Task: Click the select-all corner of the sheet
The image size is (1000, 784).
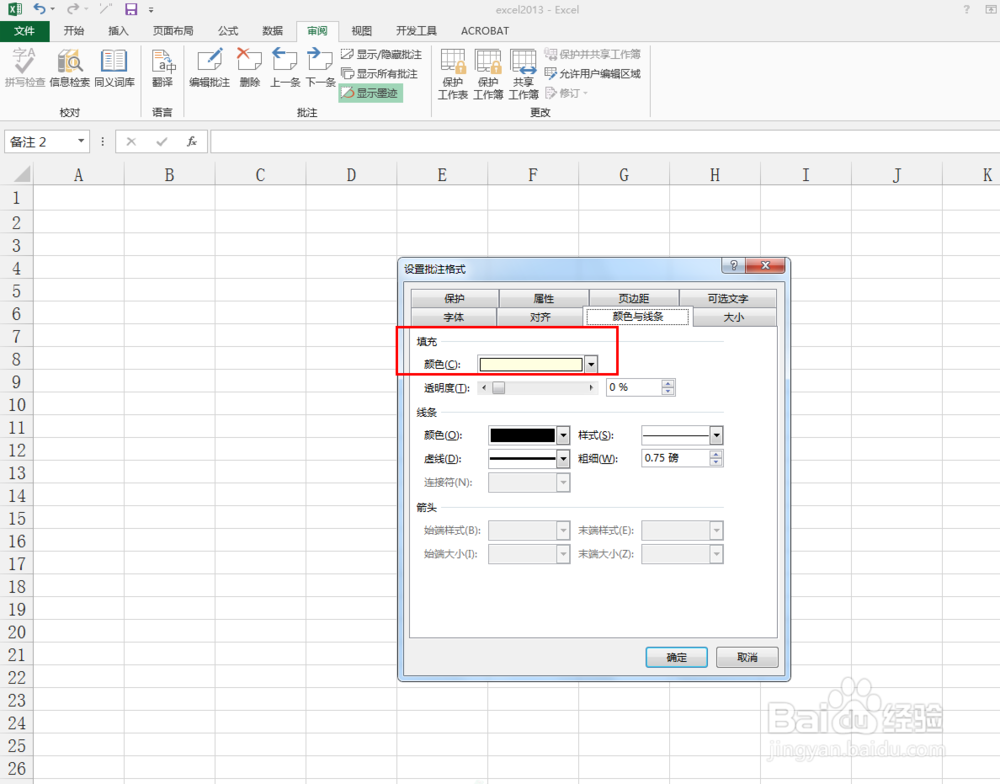Action: [x=19, y=174]
